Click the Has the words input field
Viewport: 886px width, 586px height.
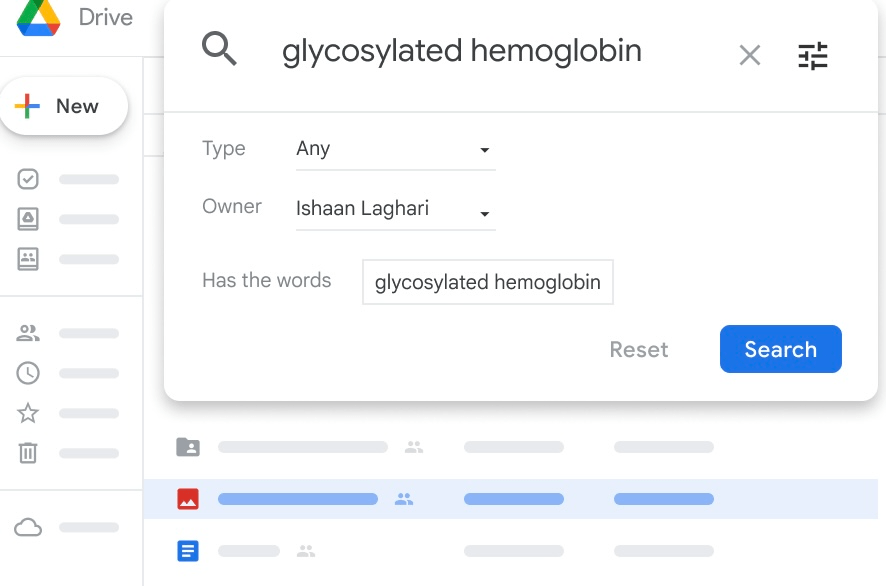tap(488, 282)
